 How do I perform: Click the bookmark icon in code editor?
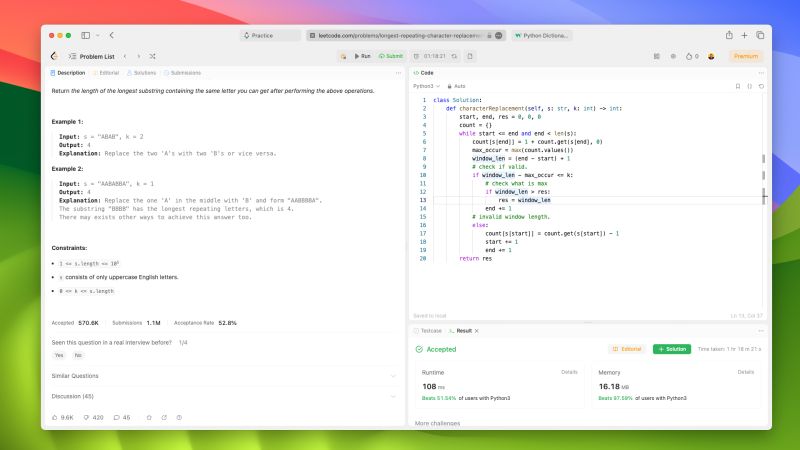point(737,86)
